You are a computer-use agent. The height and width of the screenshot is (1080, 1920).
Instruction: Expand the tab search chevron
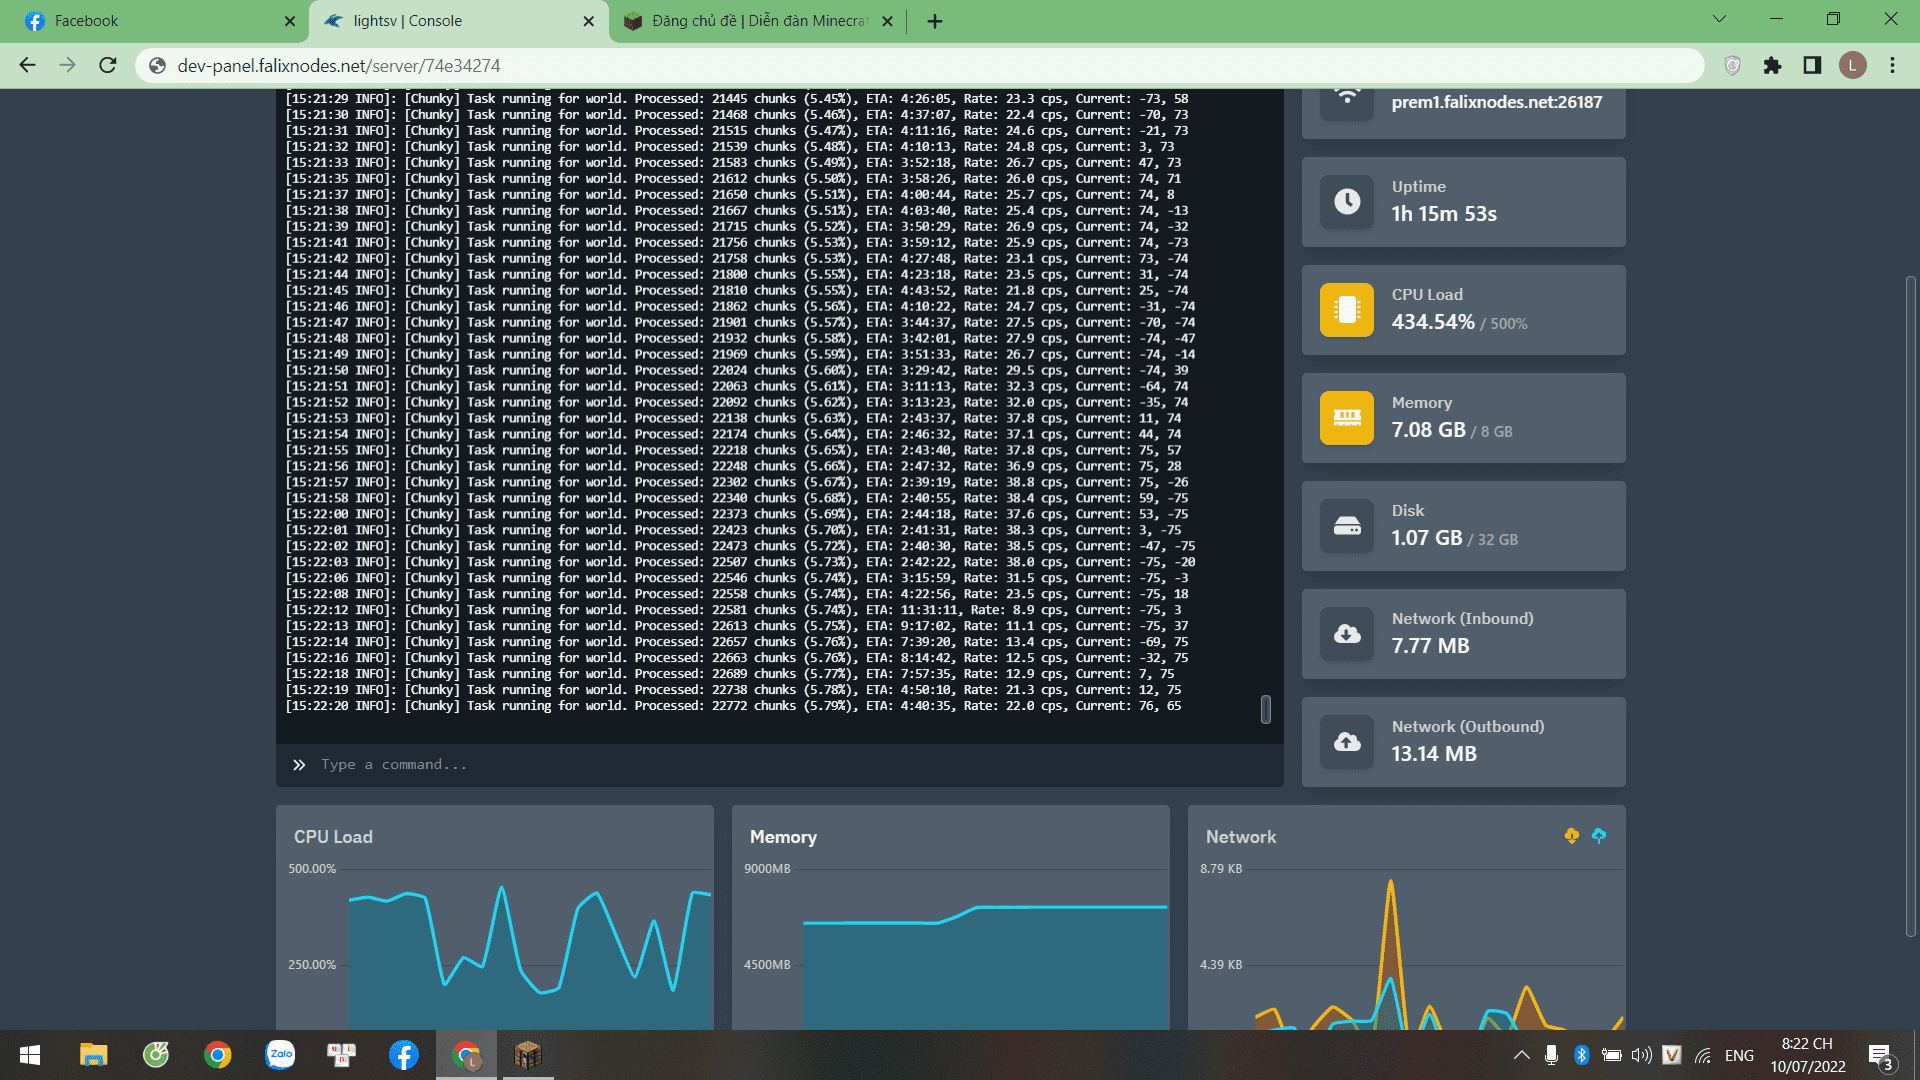click(x=1719, y=19)
